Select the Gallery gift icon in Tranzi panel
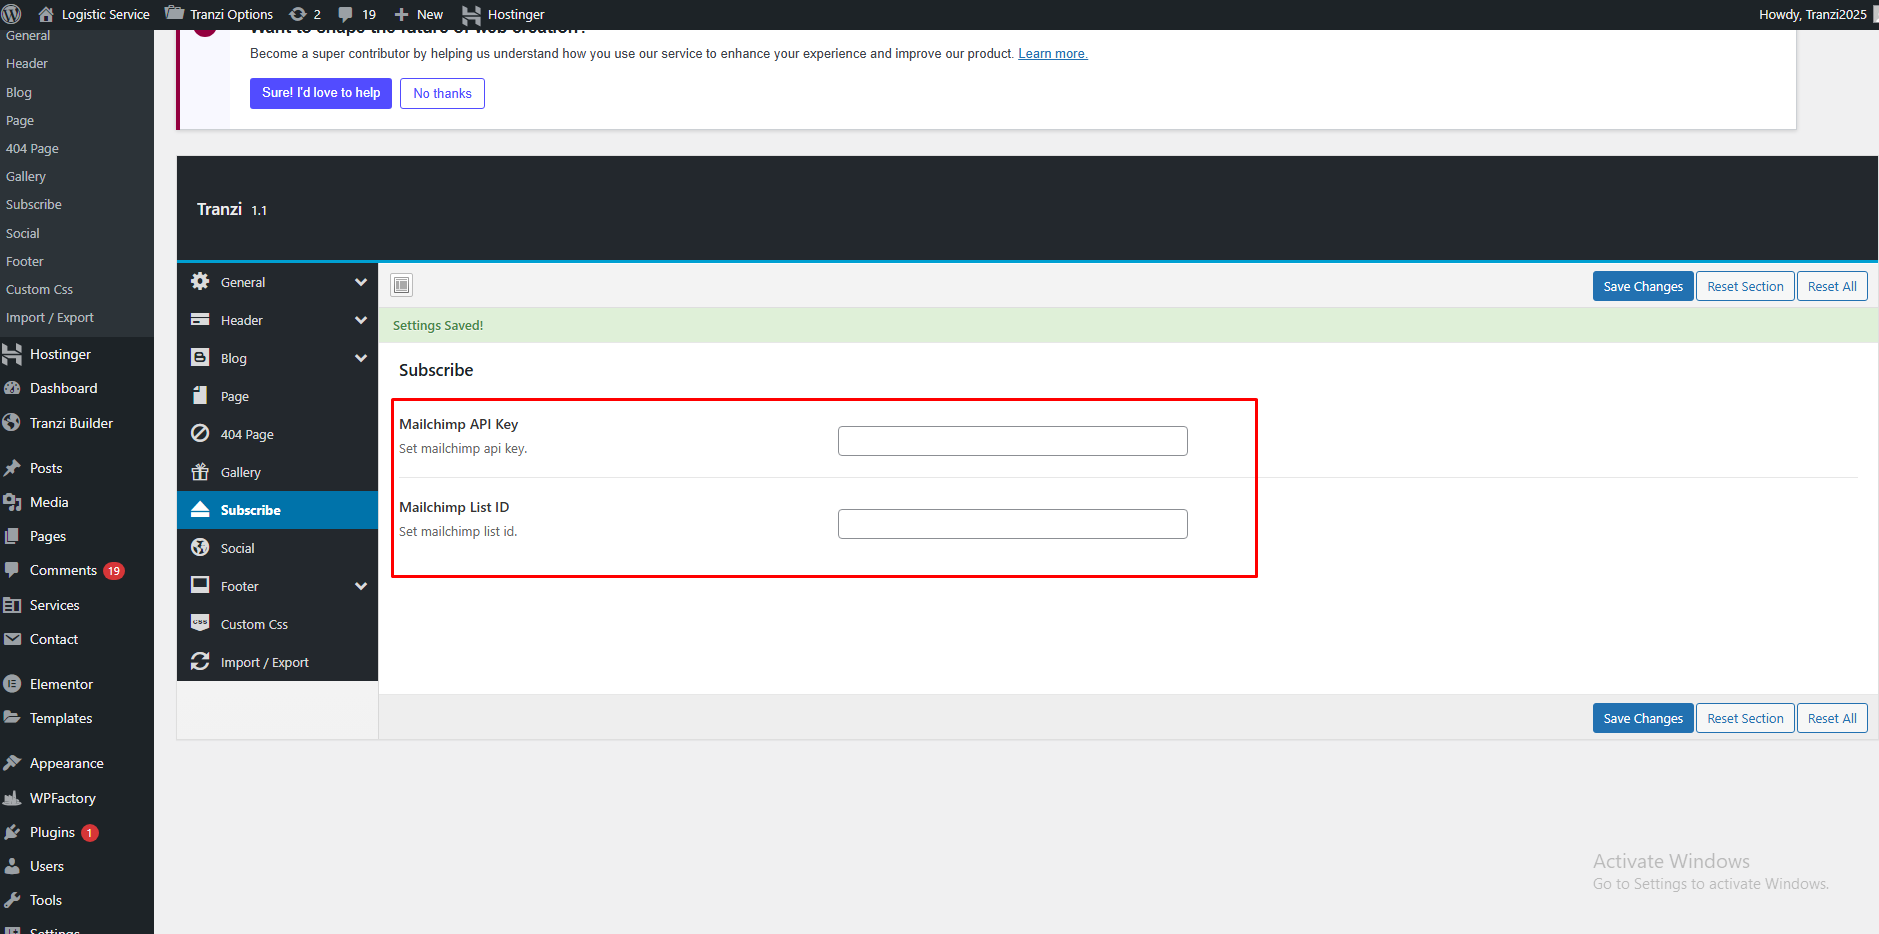The height and width of the screenshot is (934, 1879). pyautogui.click(x=200, y=472)
